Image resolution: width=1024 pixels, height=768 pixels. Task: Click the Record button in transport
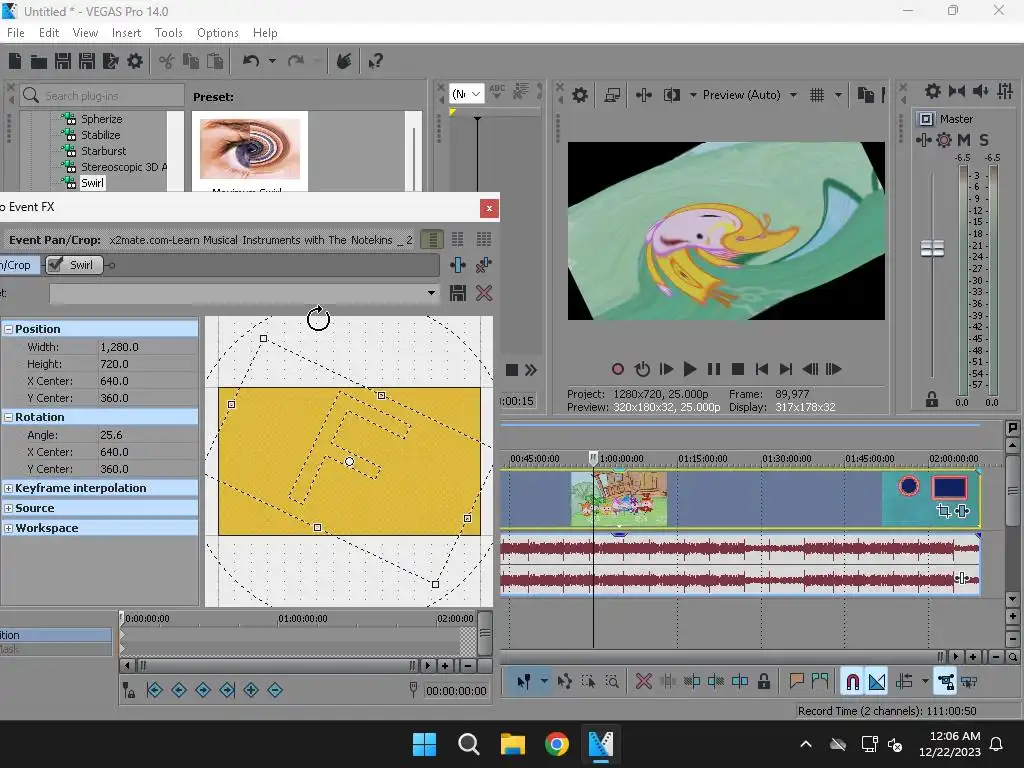coord(618,370)
